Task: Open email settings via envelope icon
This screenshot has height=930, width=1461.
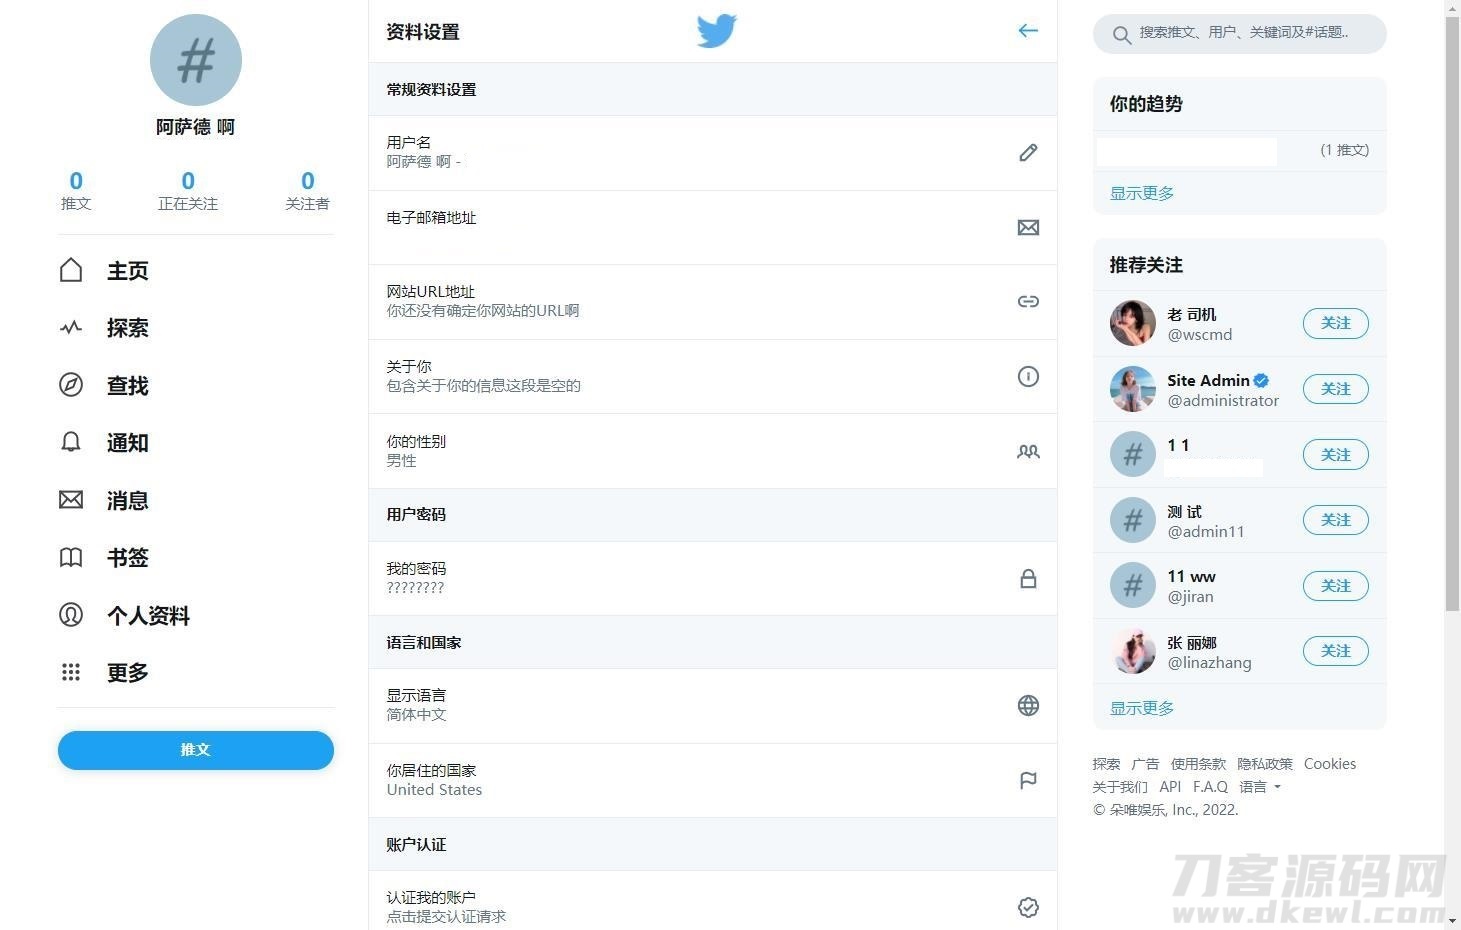Action: [x=1028, y=227]
